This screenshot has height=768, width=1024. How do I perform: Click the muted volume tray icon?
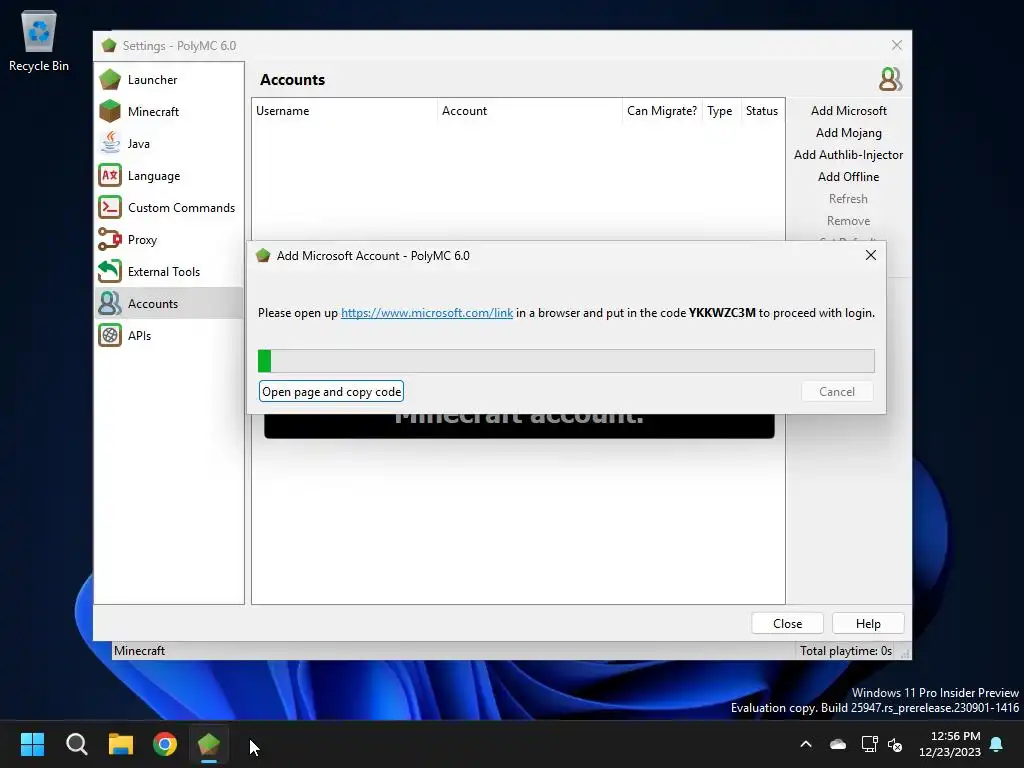[x=895, y=744]
